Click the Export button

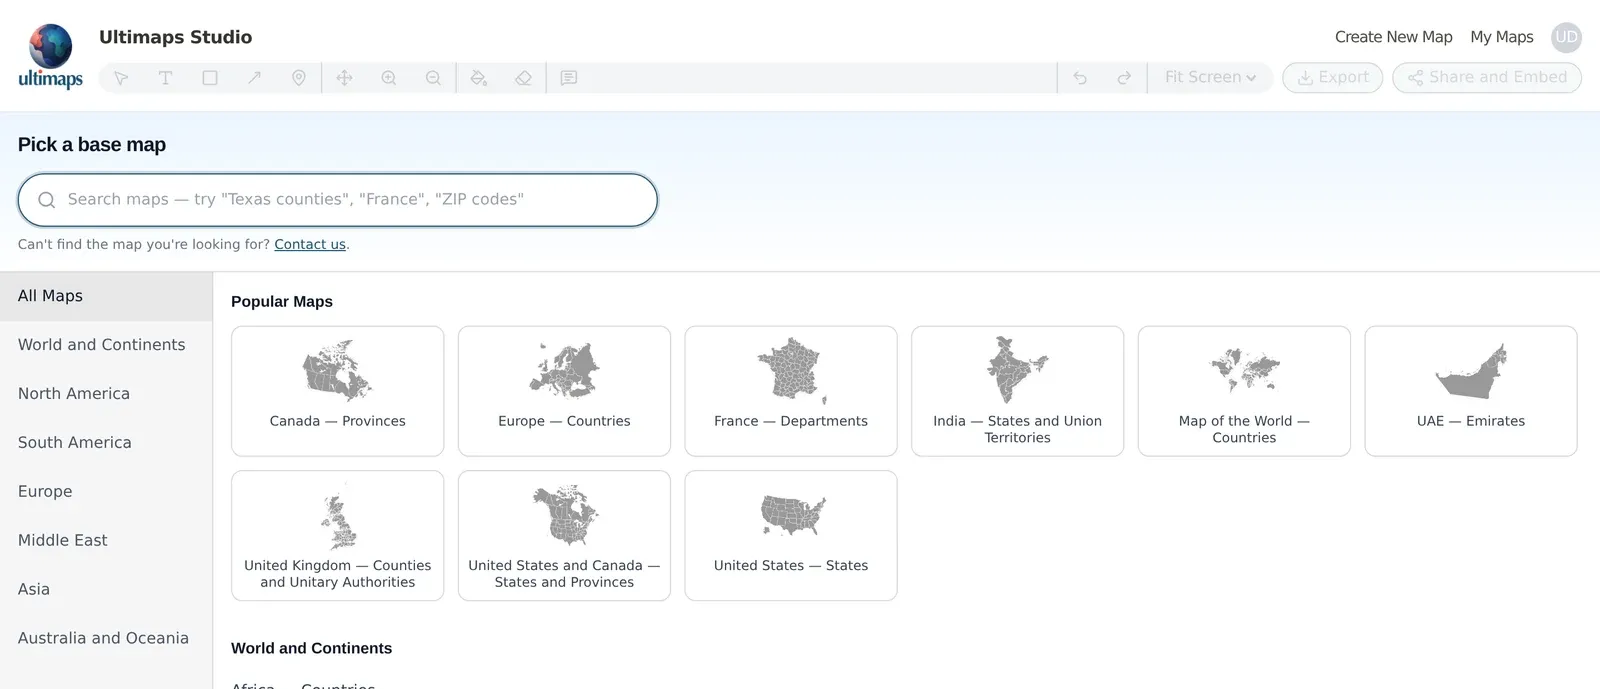(x=1333, y=78)
